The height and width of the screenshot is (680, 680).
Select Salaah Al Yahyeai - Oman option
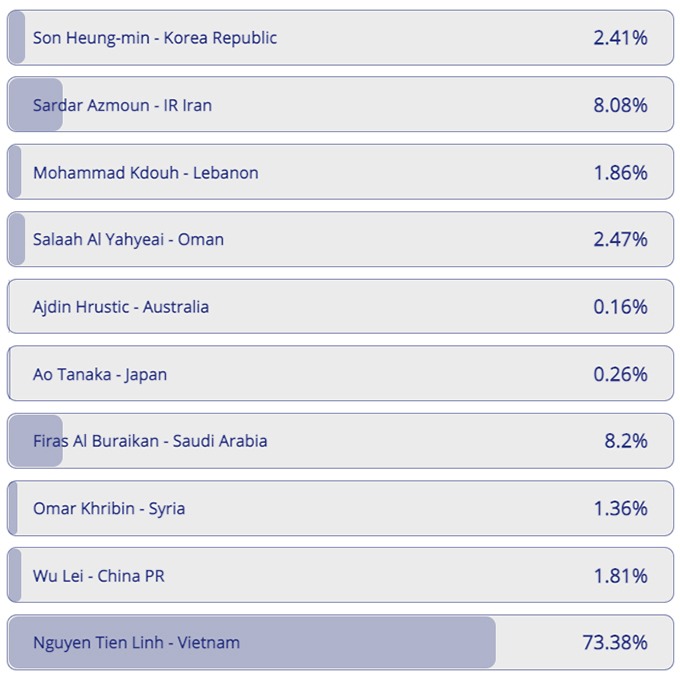click(x=128, y=239)
